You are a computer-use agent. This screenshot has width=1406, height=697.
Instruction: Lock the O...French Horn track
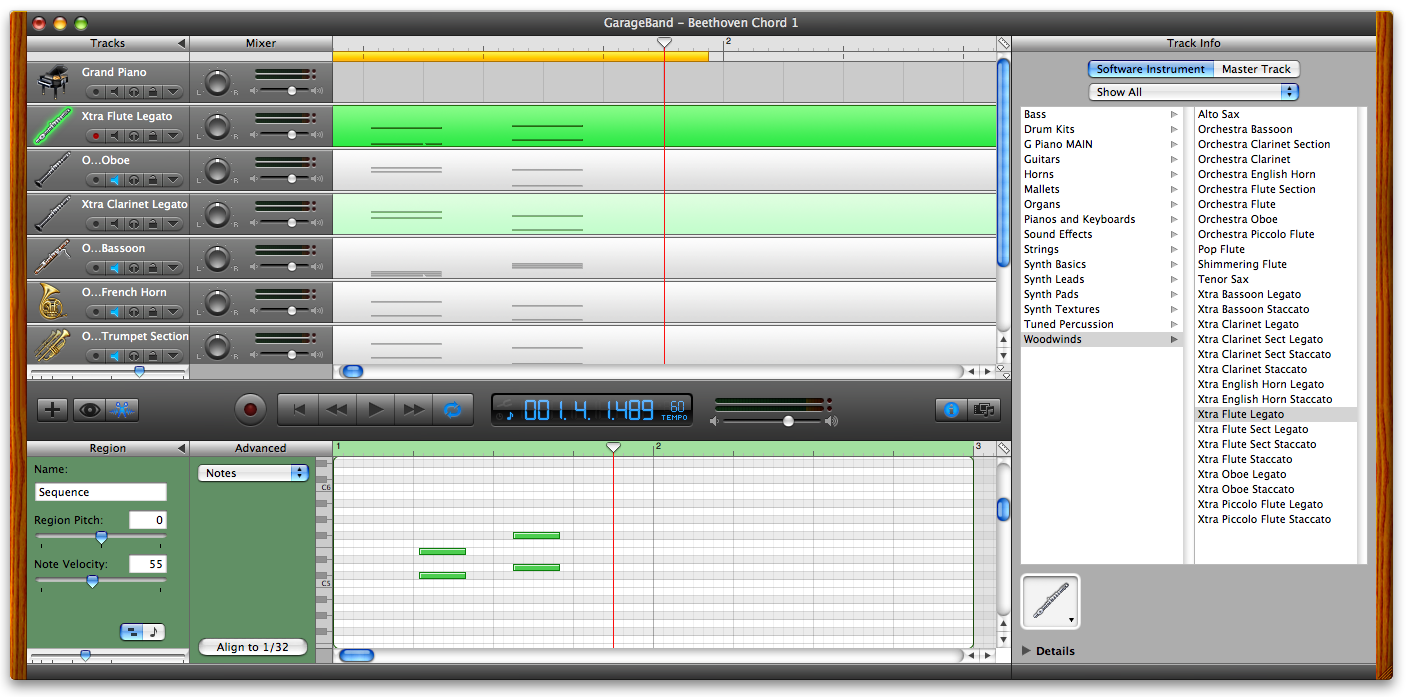point(152,312)
